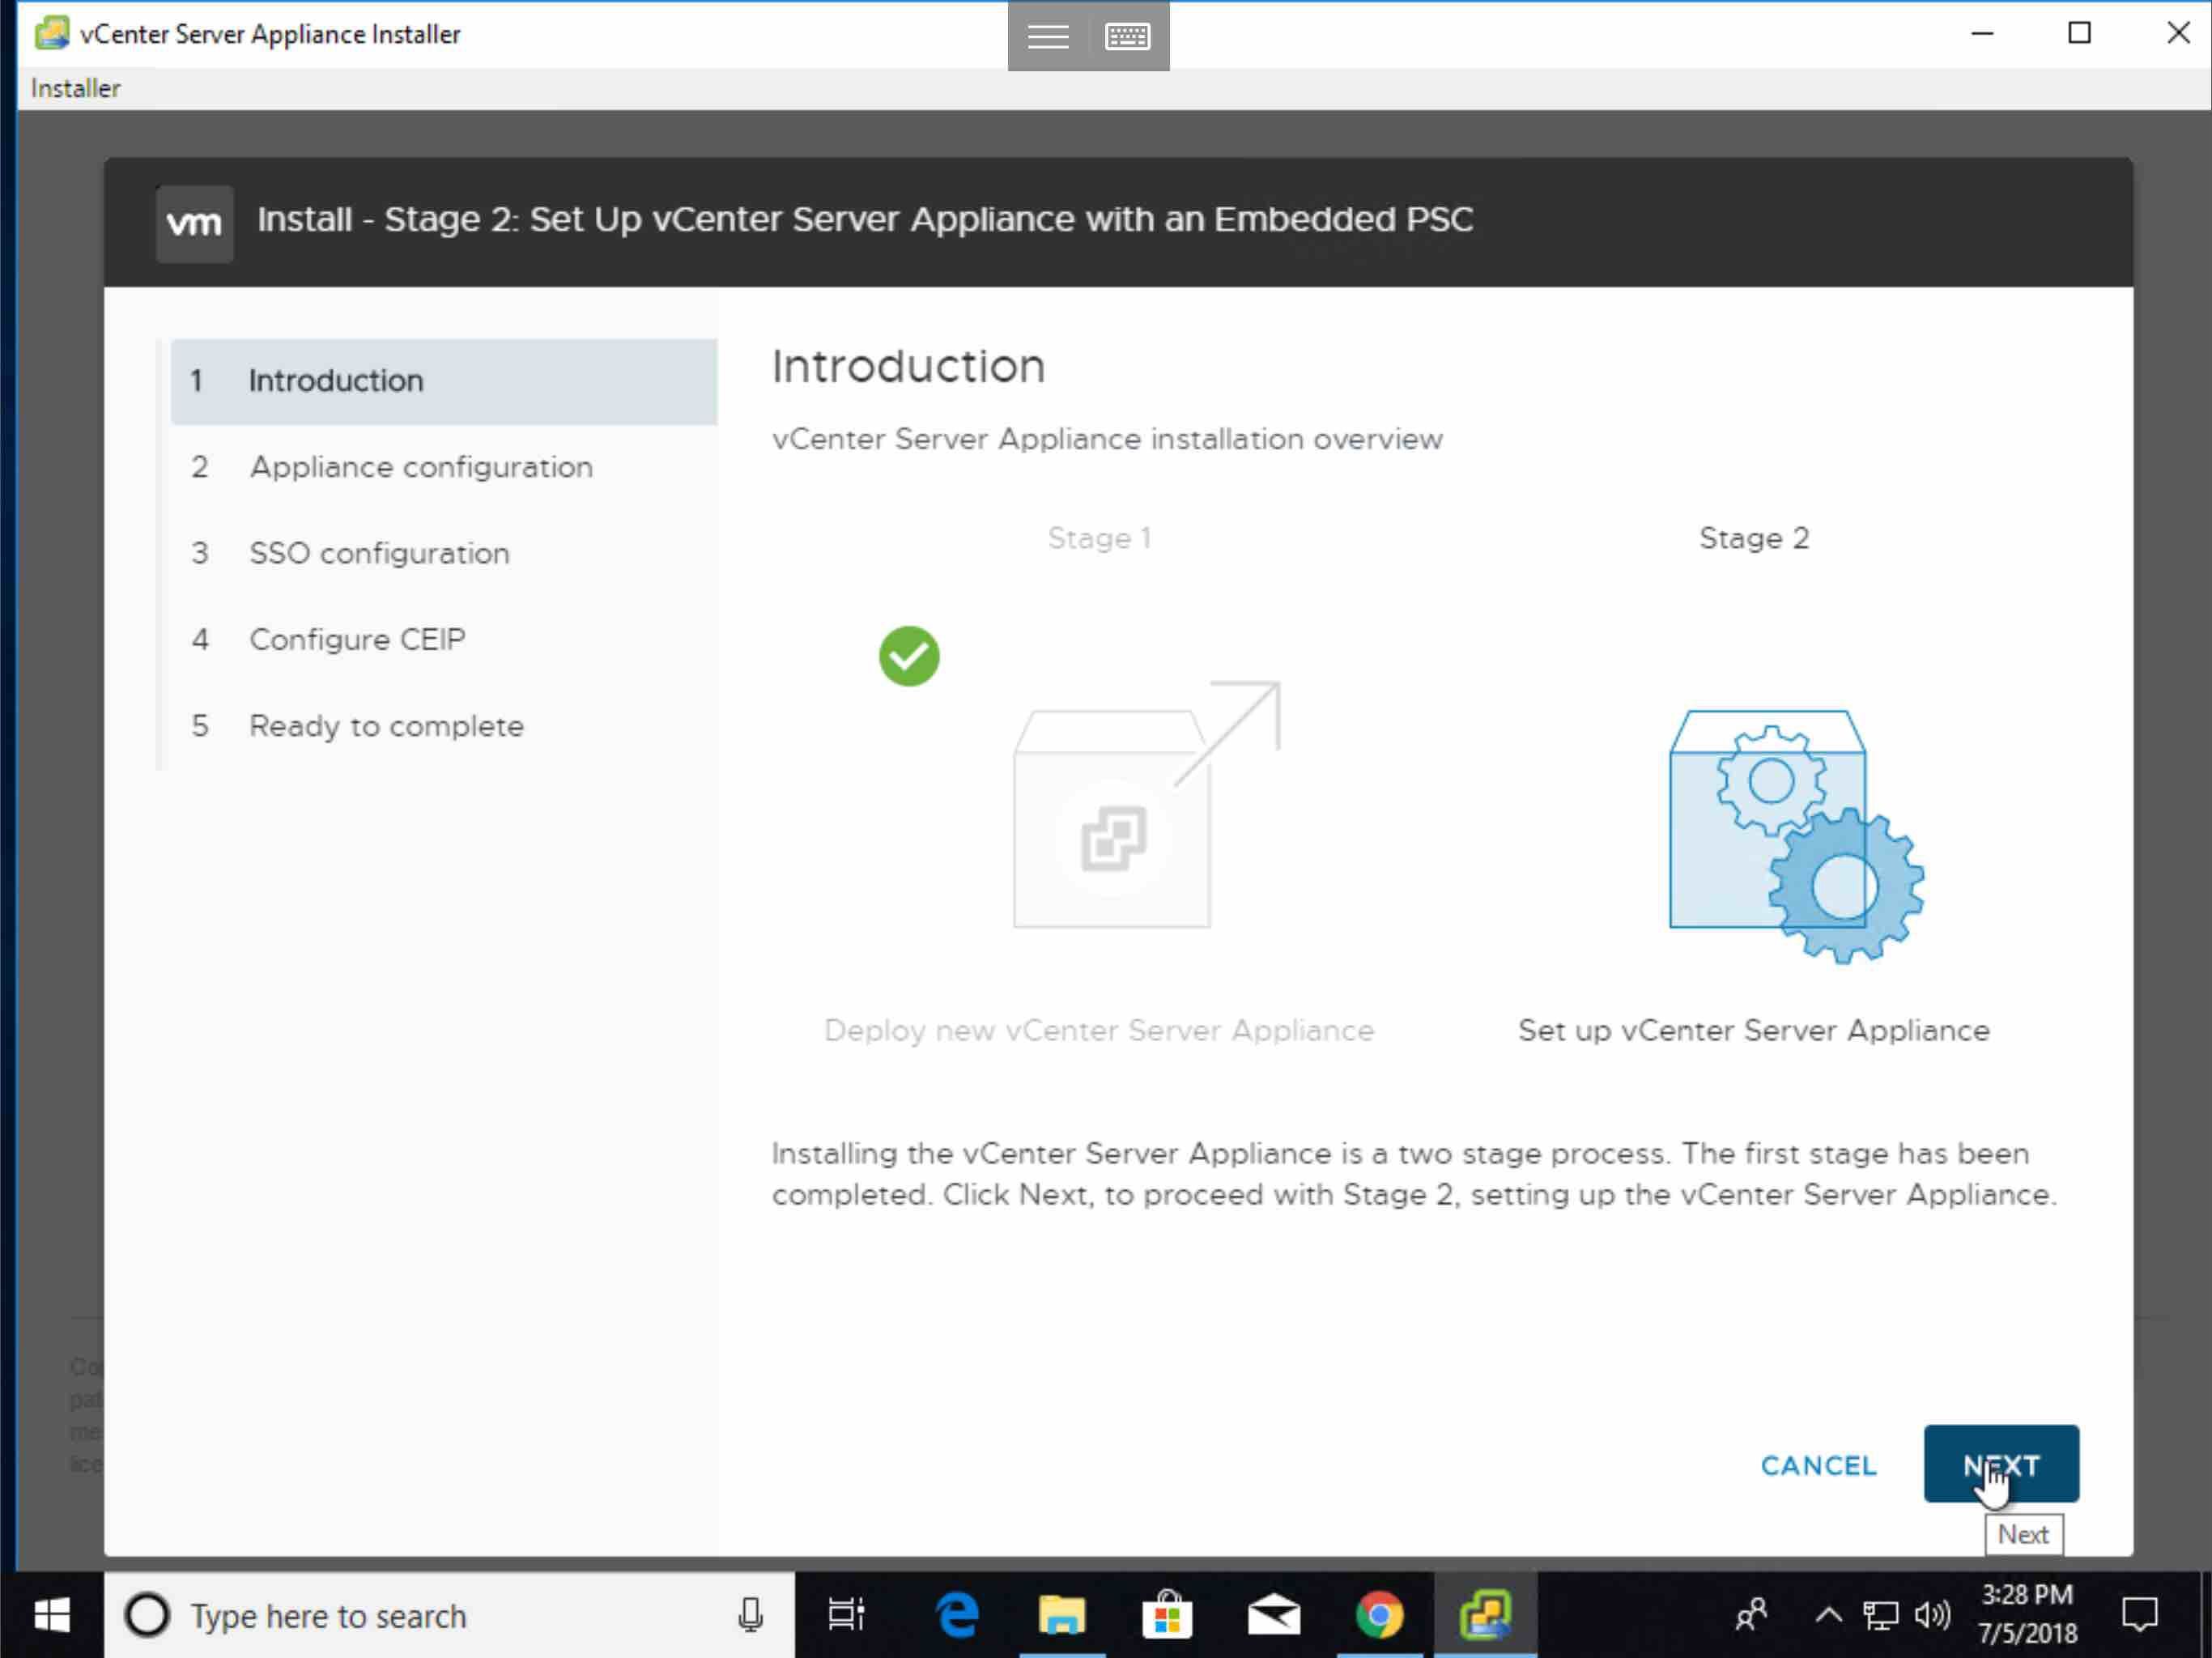This screenshot has width=2212, height=1658.
Task: Open the Windows Start menu
Action: click(x=52, y=1615)
